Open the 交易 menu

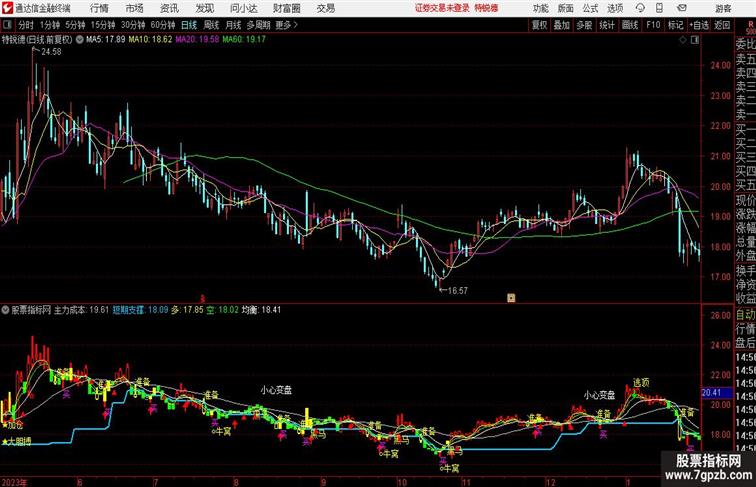[325, 8]
